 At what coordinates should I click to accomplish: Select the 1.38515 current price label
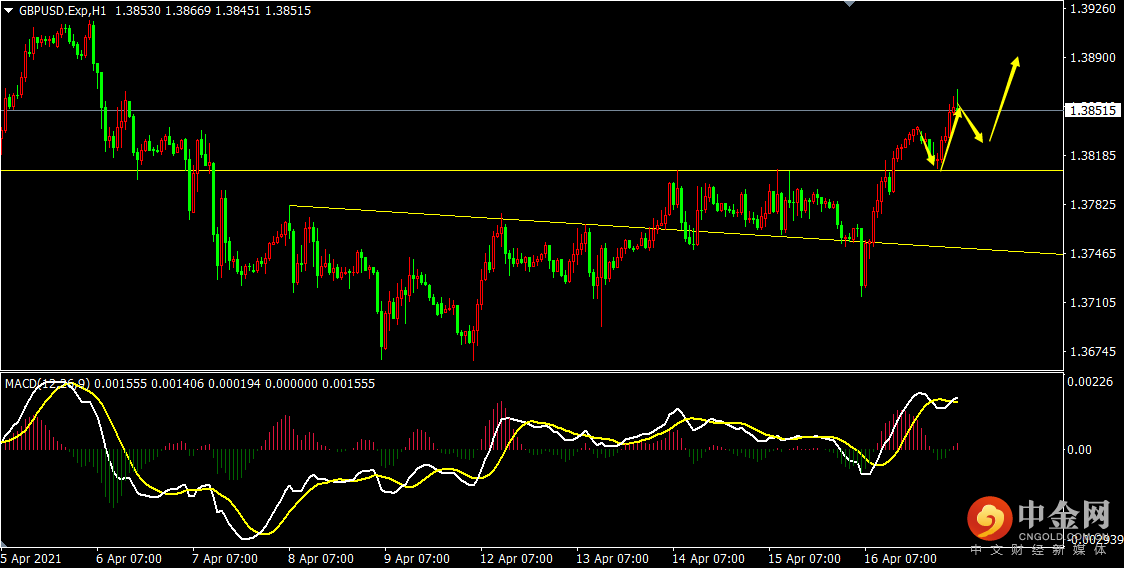(x=1092, y=110)
